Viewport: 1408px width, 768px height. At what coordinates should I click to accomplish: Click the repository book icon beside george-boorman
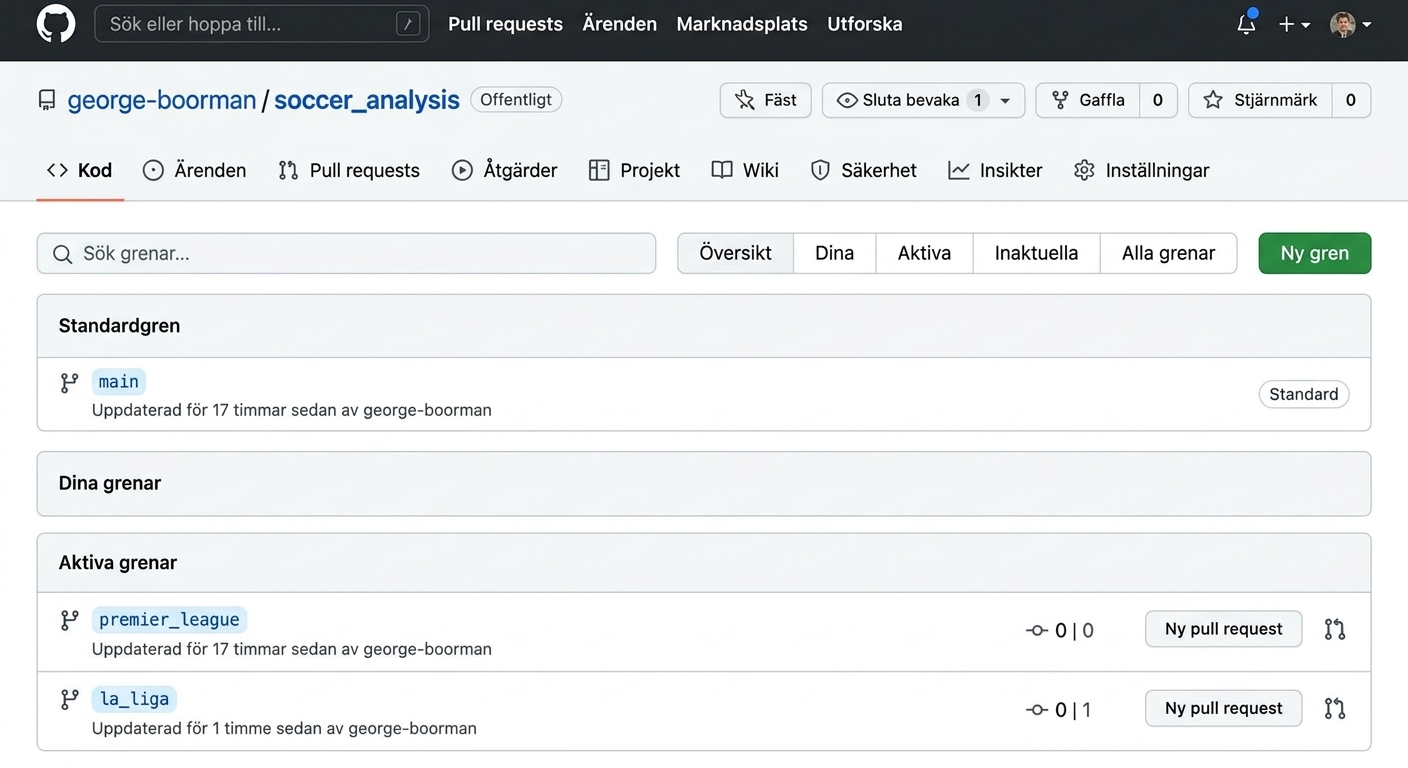pos(47,100)
